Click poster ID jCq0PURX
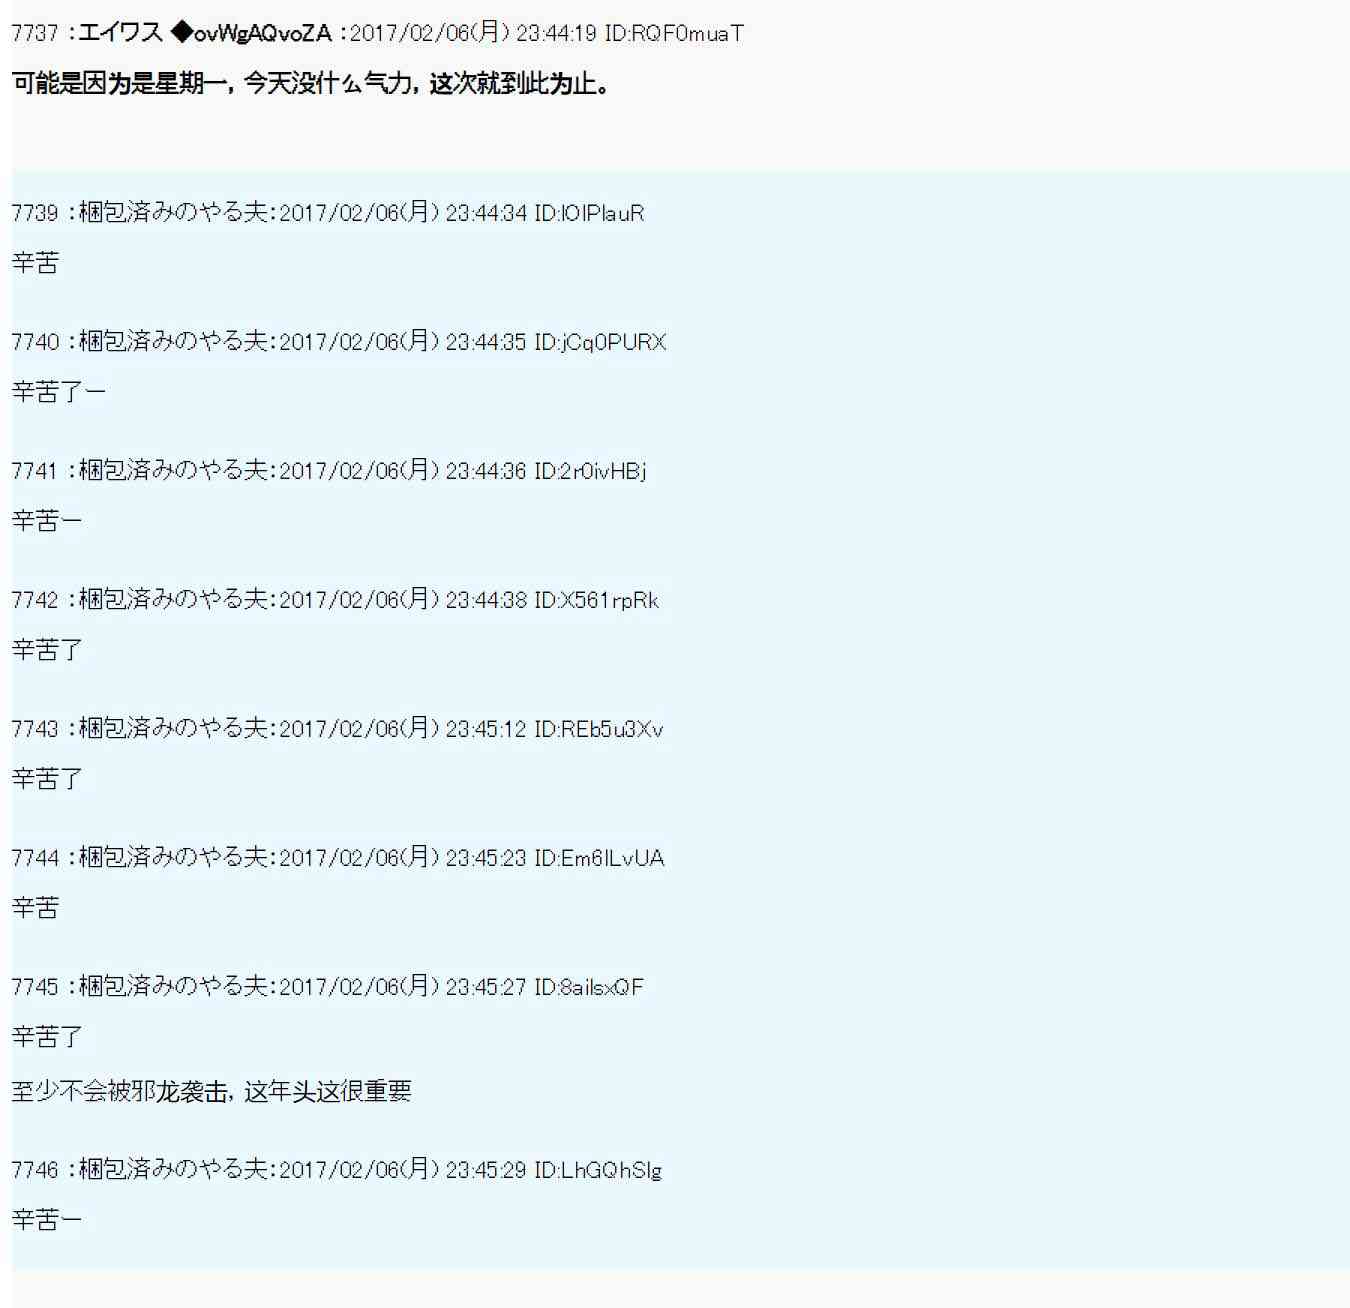 [x=600, y=342]
